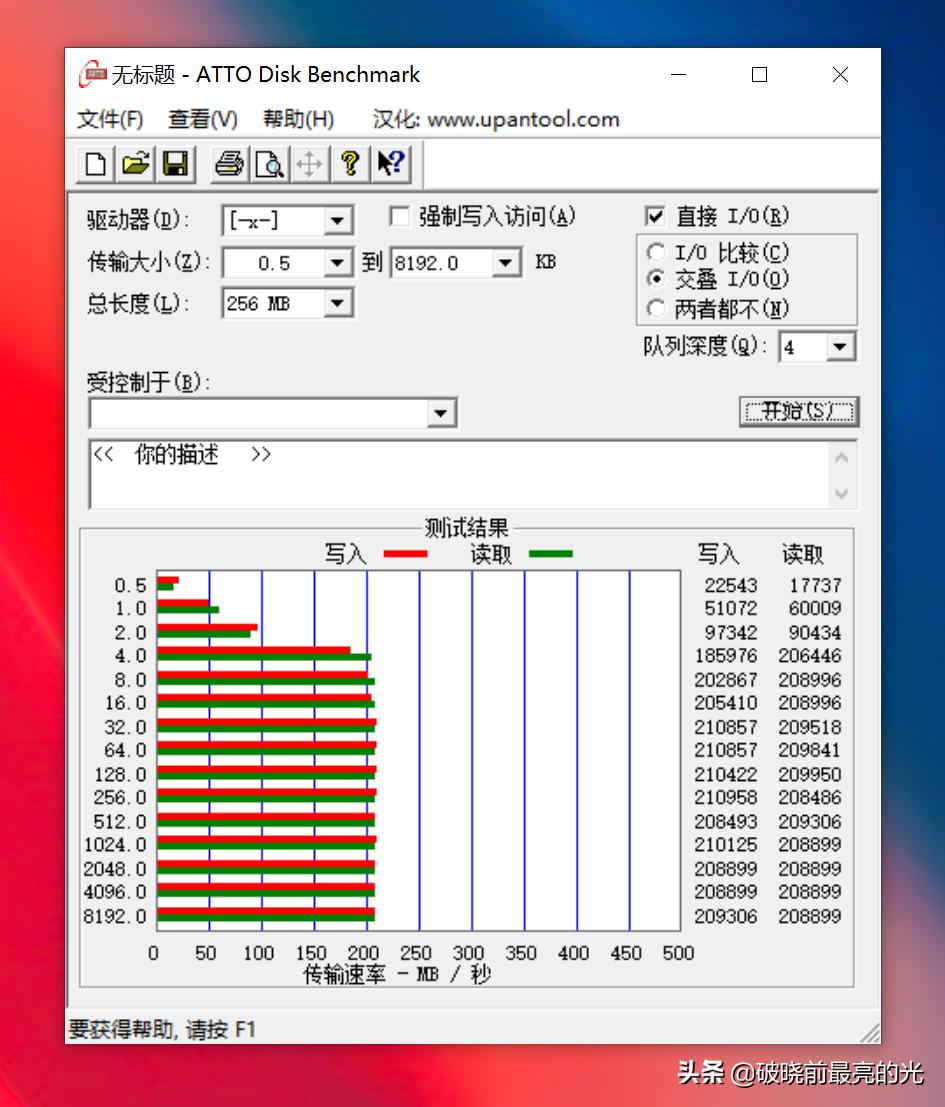Open Help via the question mark icon
This screenshot has width=945, height=1107.
pyautogui.click(x=350, y=164)
